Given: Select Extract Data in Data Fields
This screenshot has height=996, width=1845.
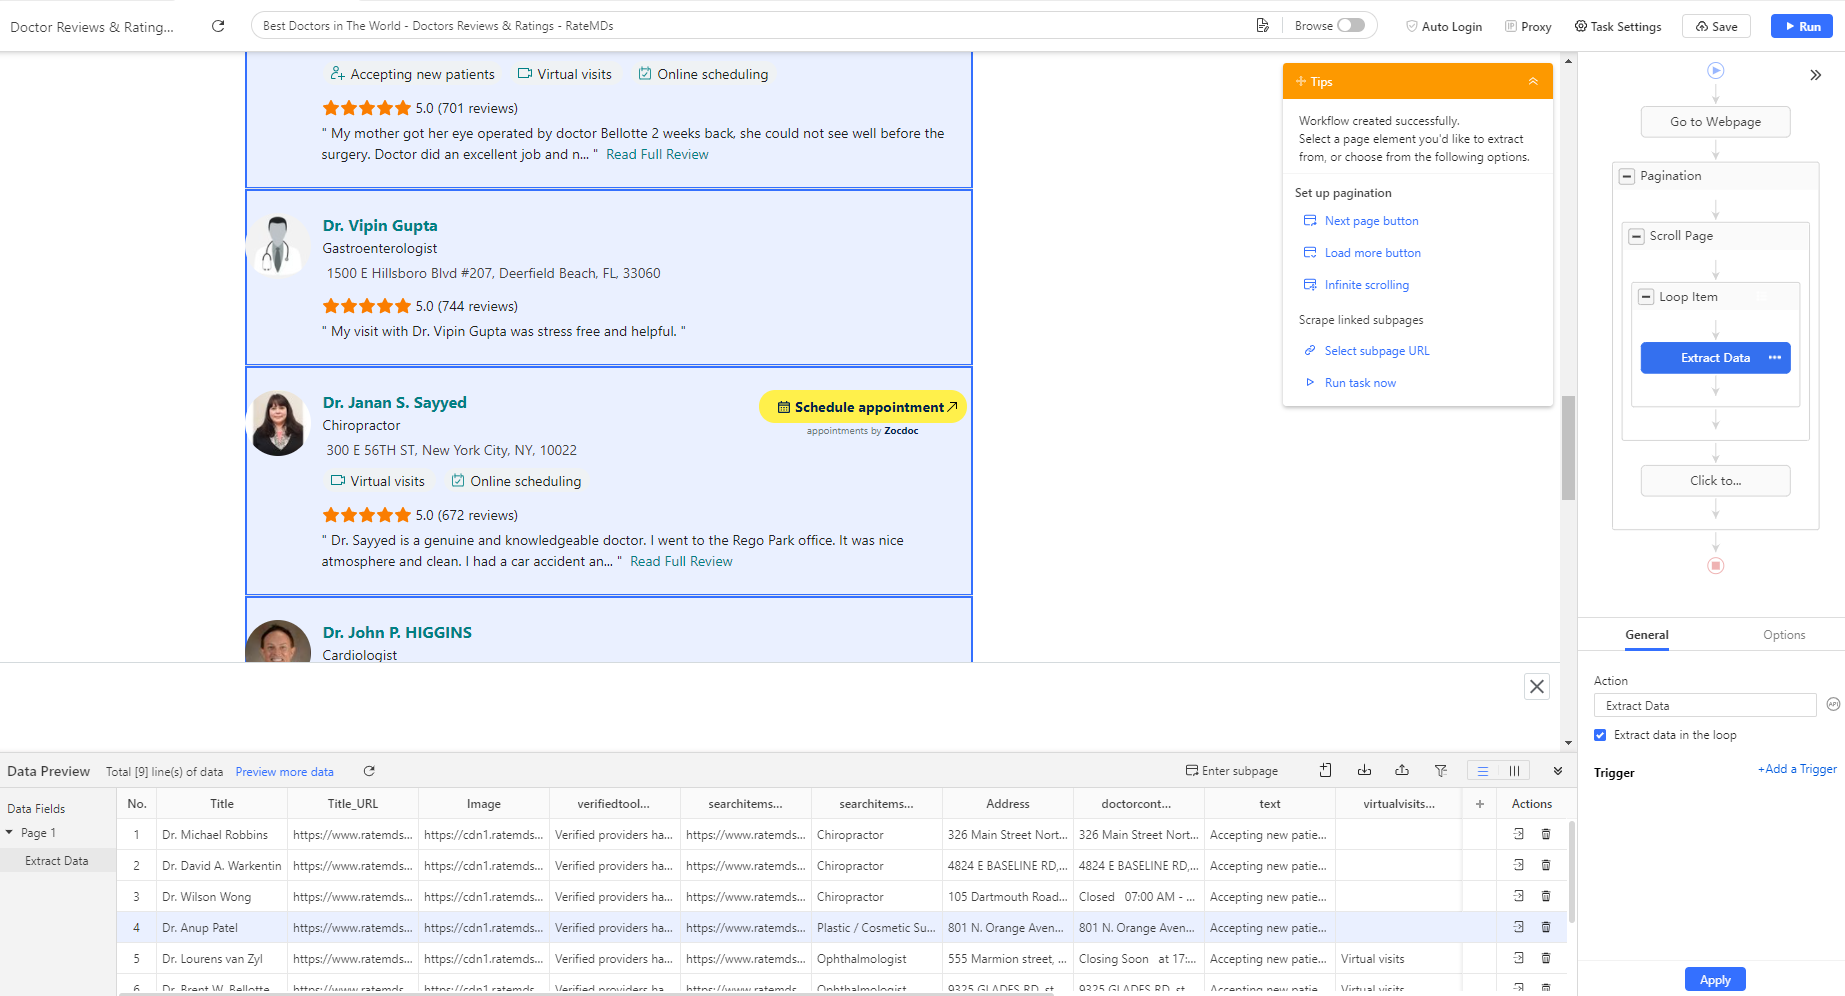Looking at the screenshot, I should point(57,861).
